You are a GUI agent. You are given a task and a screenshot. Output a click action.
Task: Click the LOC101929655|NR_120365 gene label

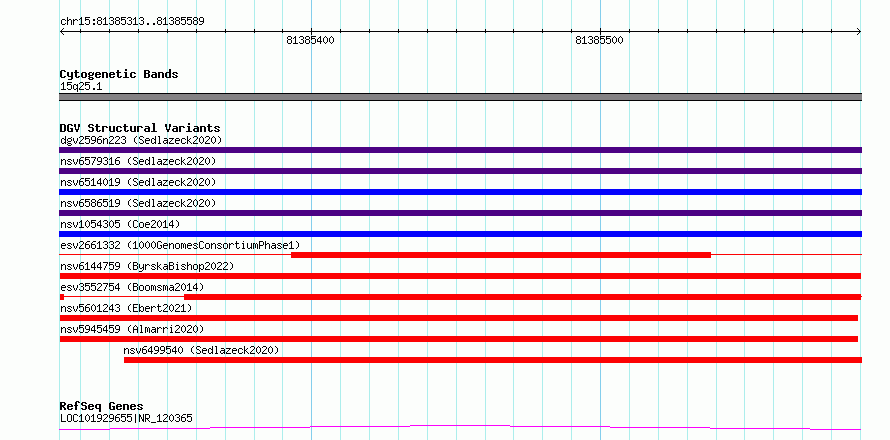[126, 418]
